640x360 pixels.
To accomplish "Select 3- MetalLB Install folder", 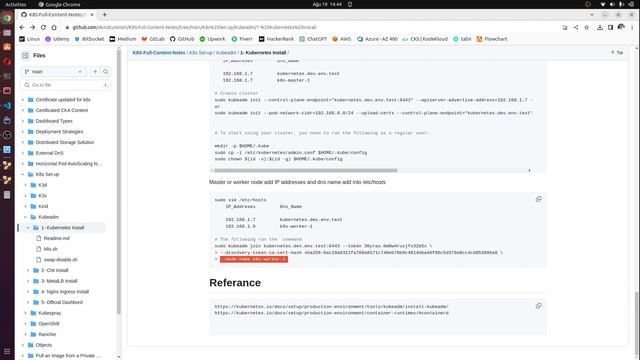I will click(x=59, y=281).
